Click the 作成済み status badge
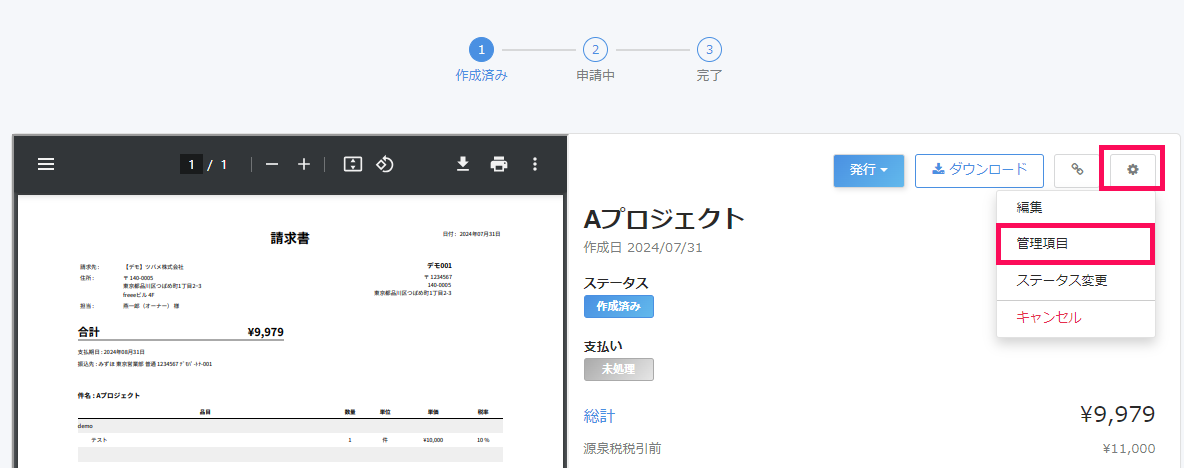1184x468 pixels. [618, 306]
